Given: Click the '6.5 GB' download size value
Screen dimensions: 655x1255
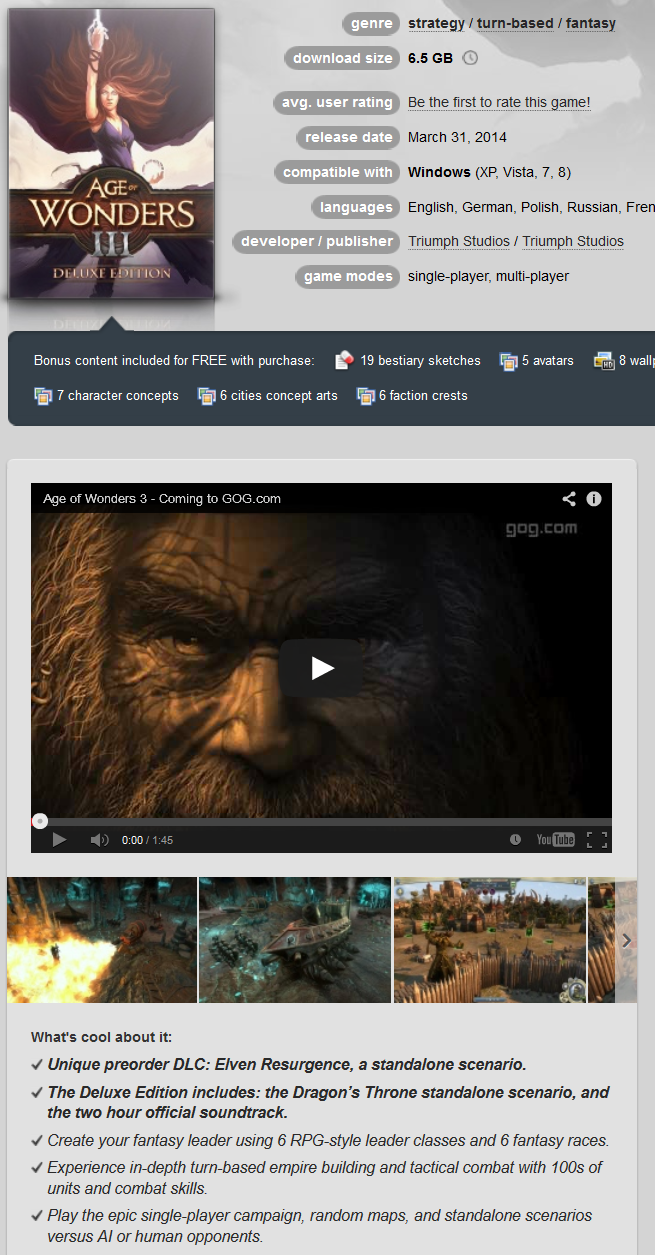Looking at the screenshot, I should 430,58.
